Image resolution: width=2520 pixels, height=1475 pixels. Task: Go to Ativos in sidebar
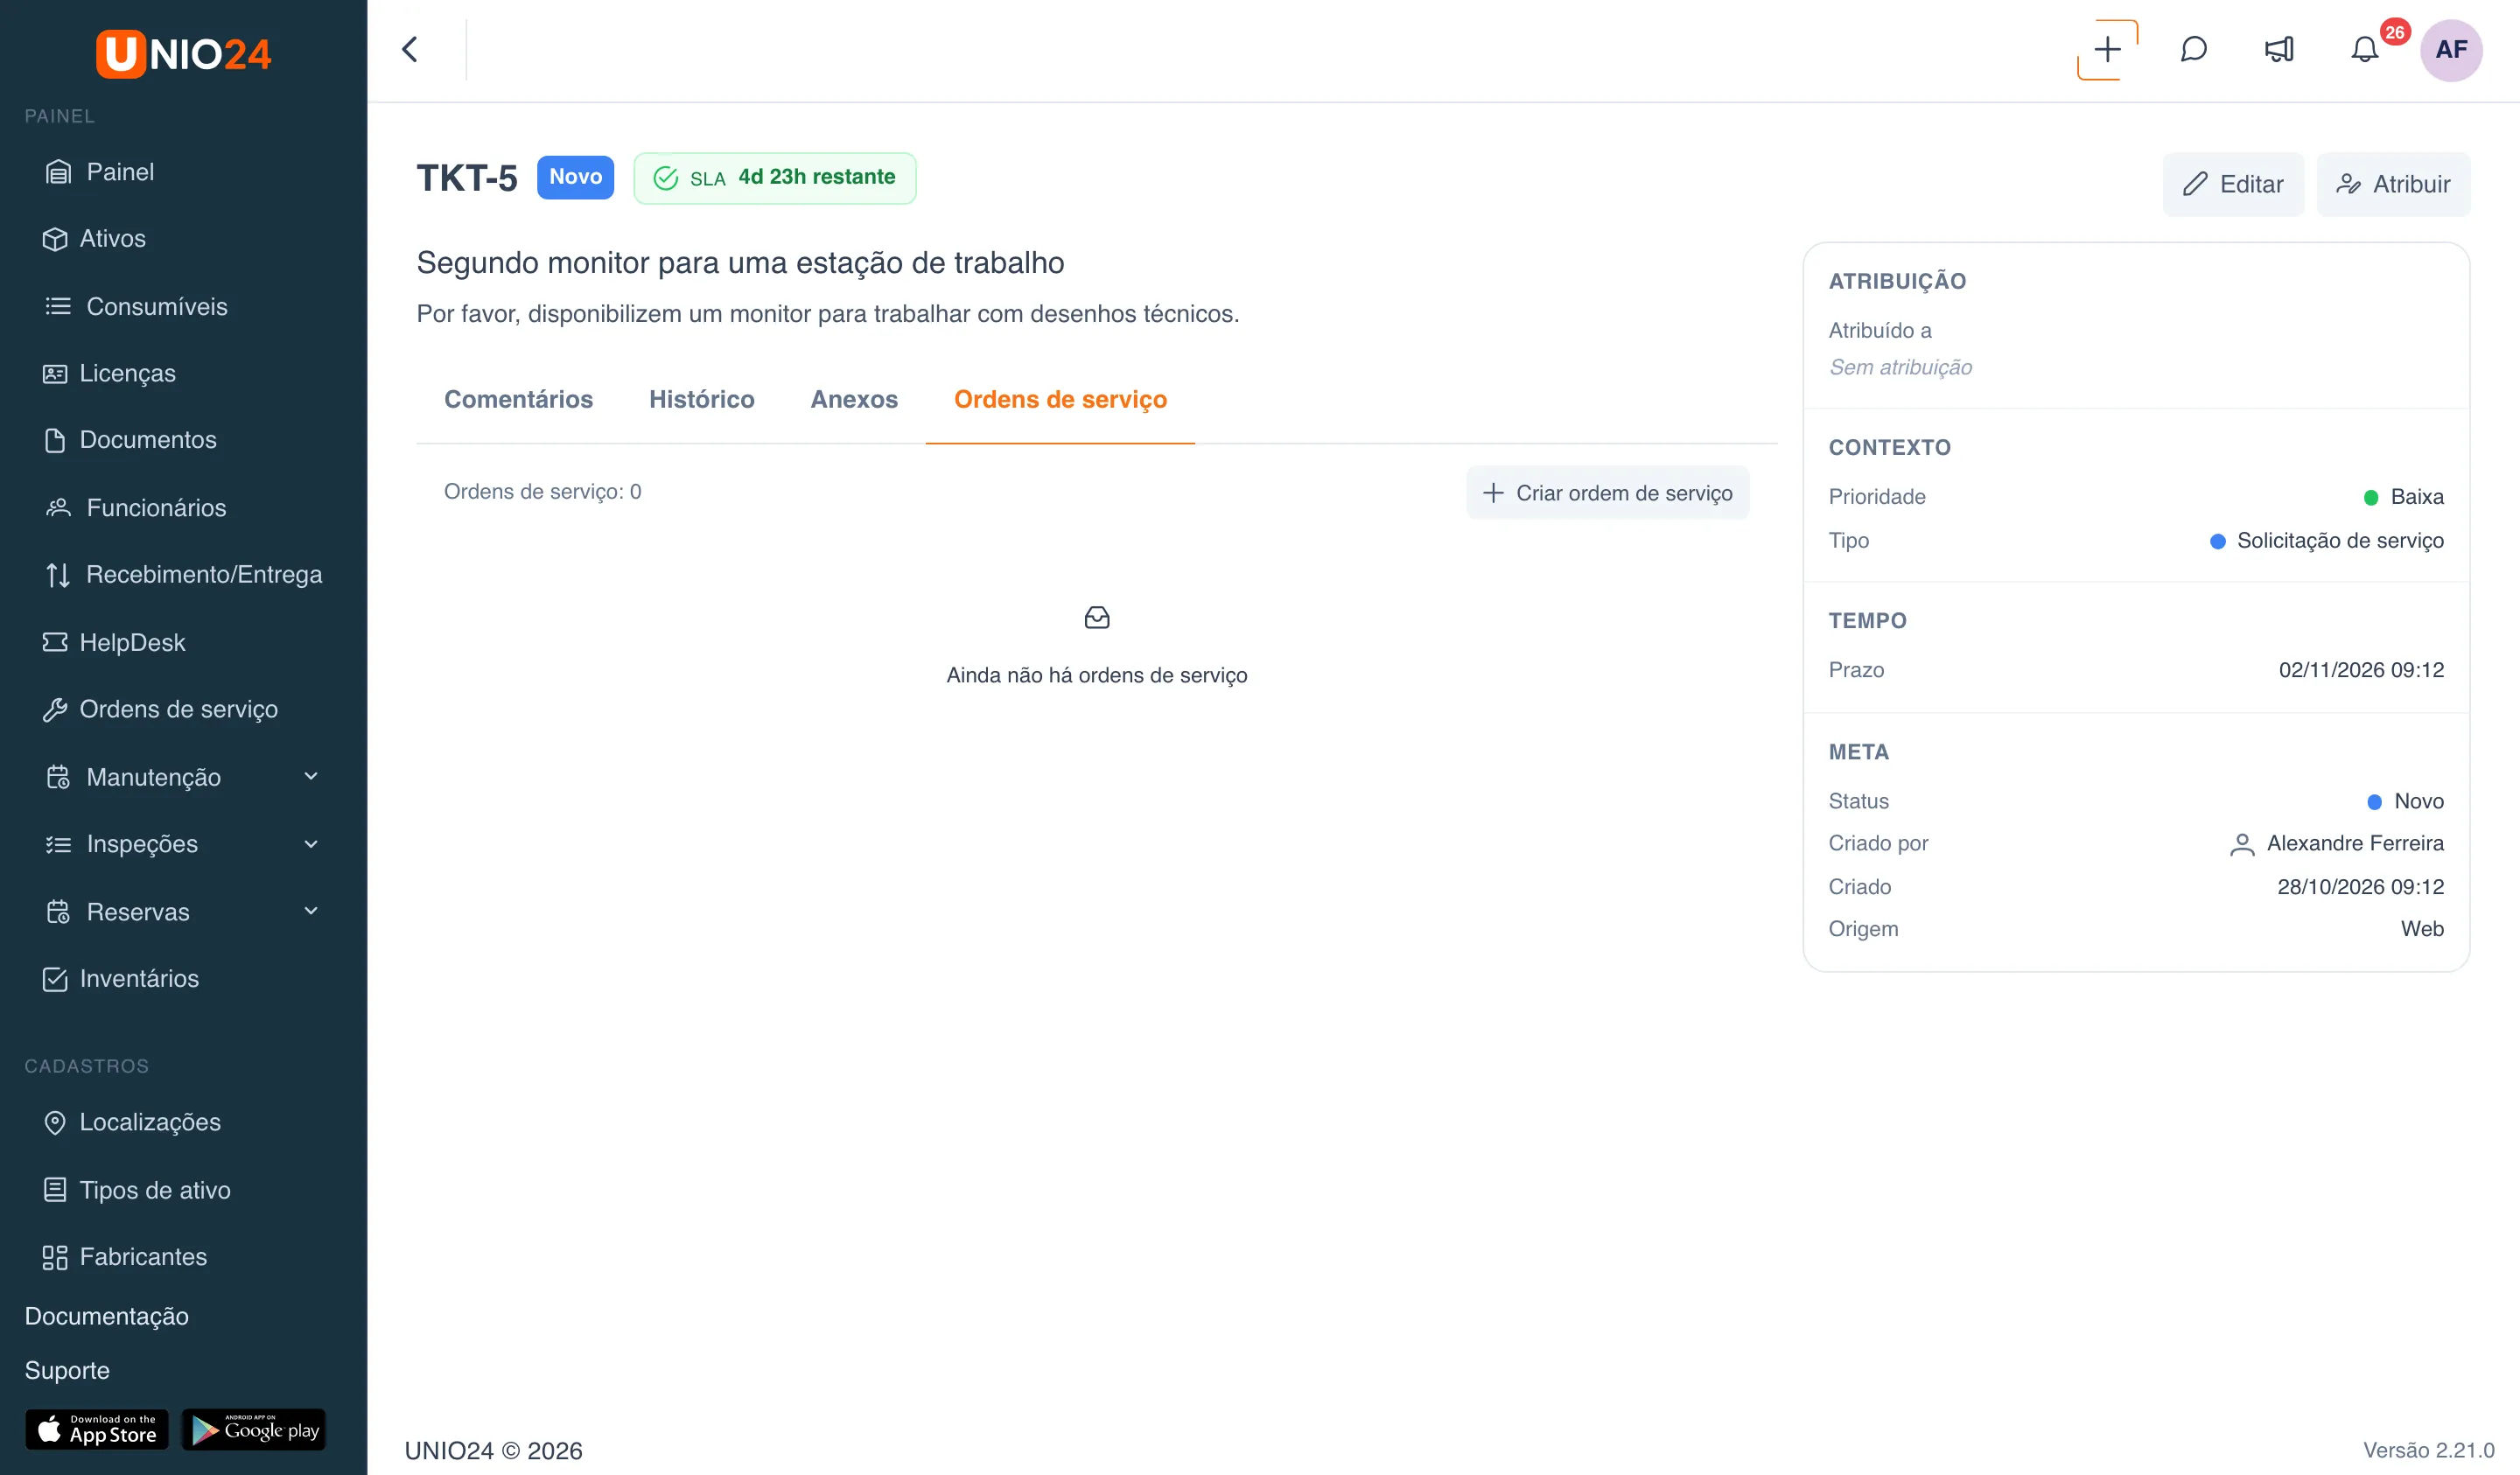(183, 238)
